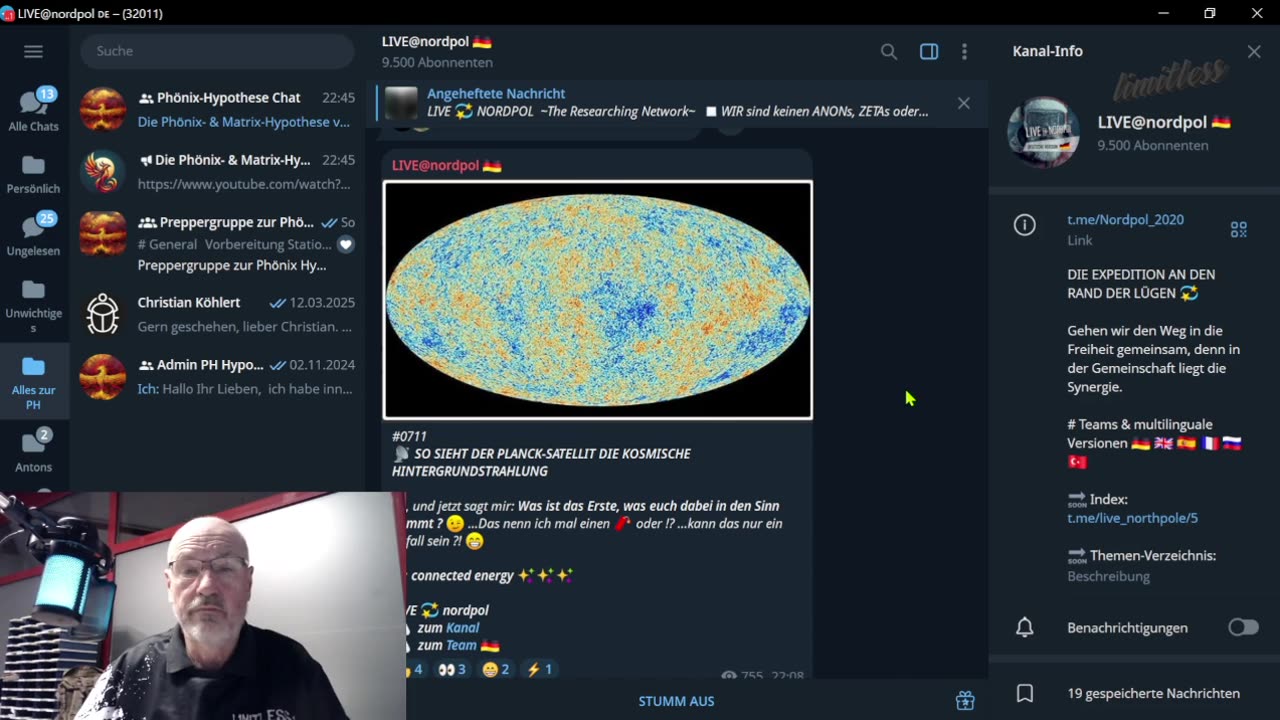Open the t.me/Nordpol_2020 link
The width and height of the screenshot is (1280, 720).
click(1125, 219)
